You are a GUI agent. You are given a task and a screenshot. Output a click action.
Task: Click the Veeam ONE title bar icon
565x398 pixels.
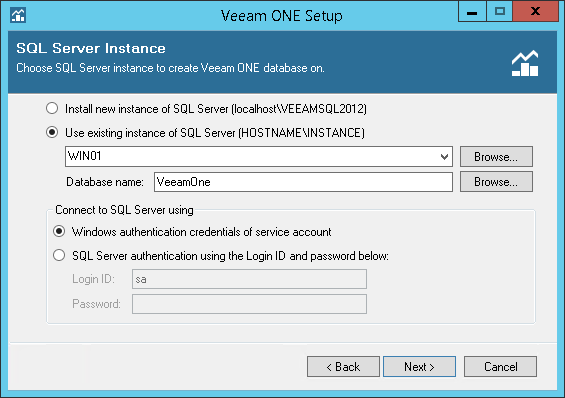pyautogui.click(x=18, y=15)
